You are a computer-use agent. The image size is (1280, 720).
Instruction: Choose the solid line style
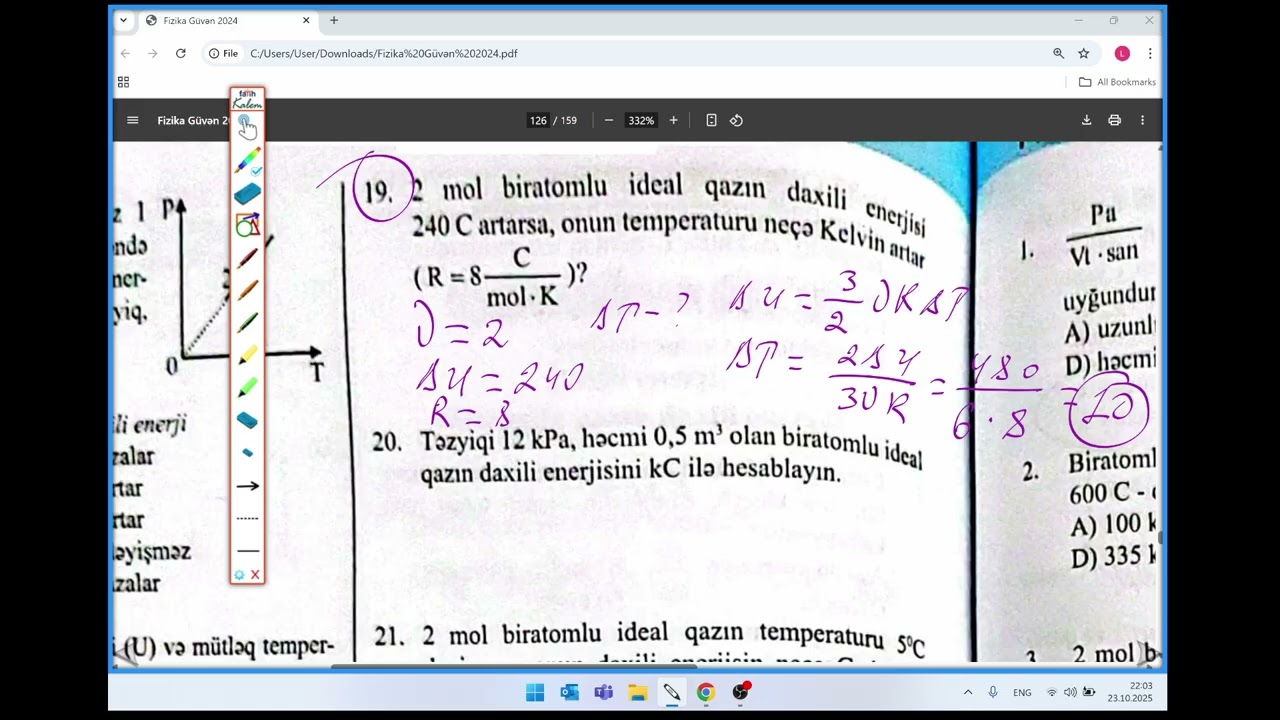click(247, 550)
